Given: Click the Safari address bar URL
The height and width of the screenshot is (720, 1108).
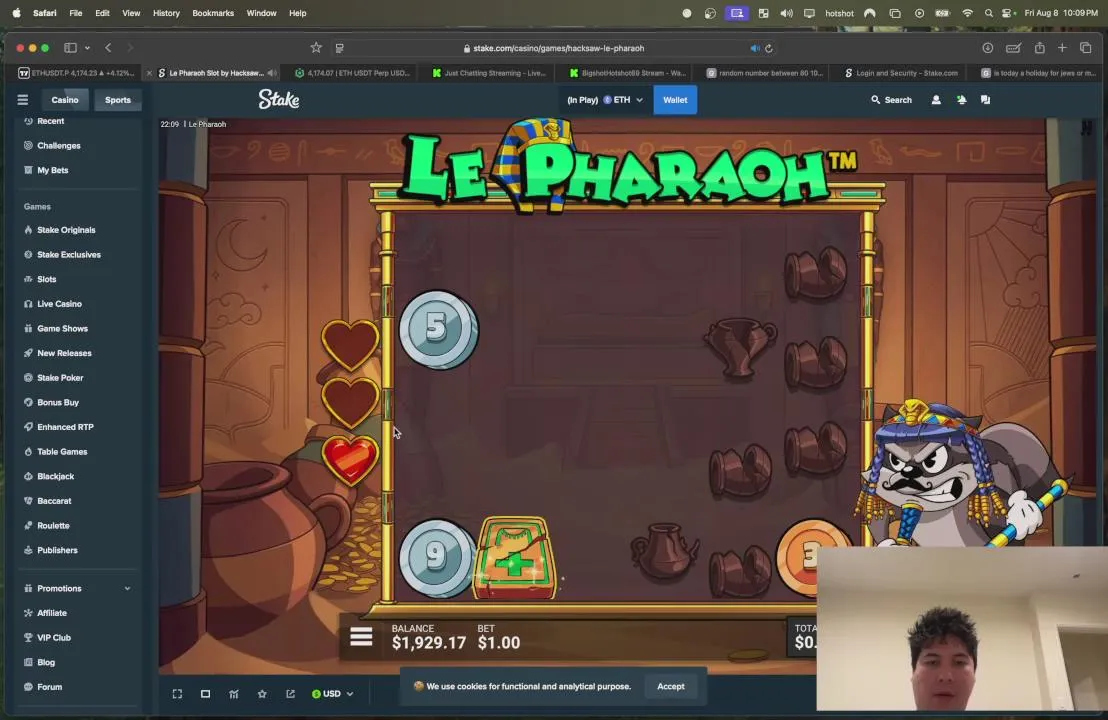Looking at the screenshot, I should click(x=558, y=48).
